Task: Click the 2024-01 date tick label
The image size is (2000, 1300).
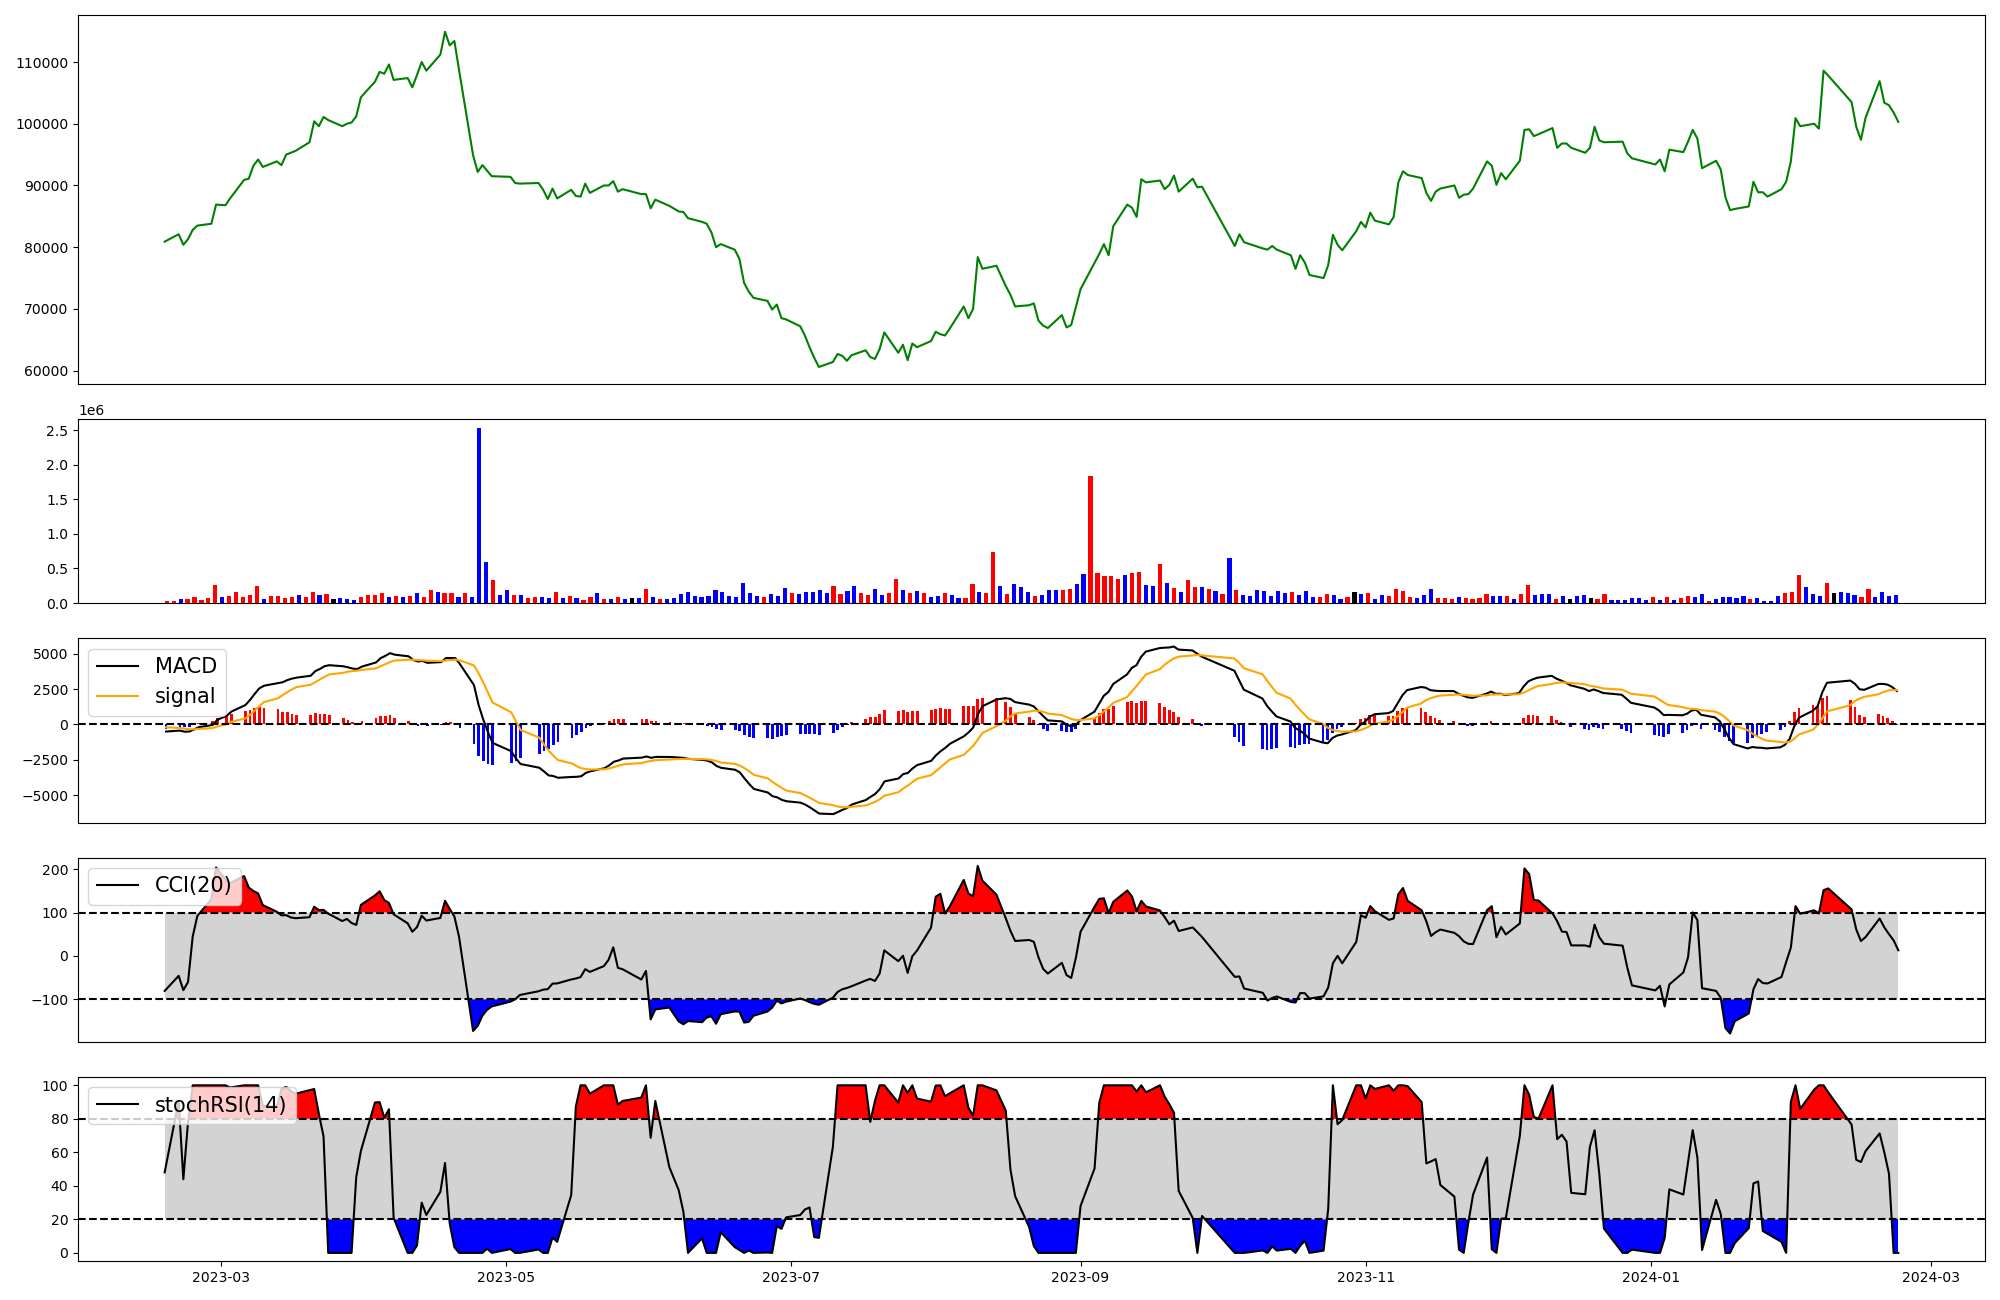Action: pyautogui.click(x=1650, y=1277)
